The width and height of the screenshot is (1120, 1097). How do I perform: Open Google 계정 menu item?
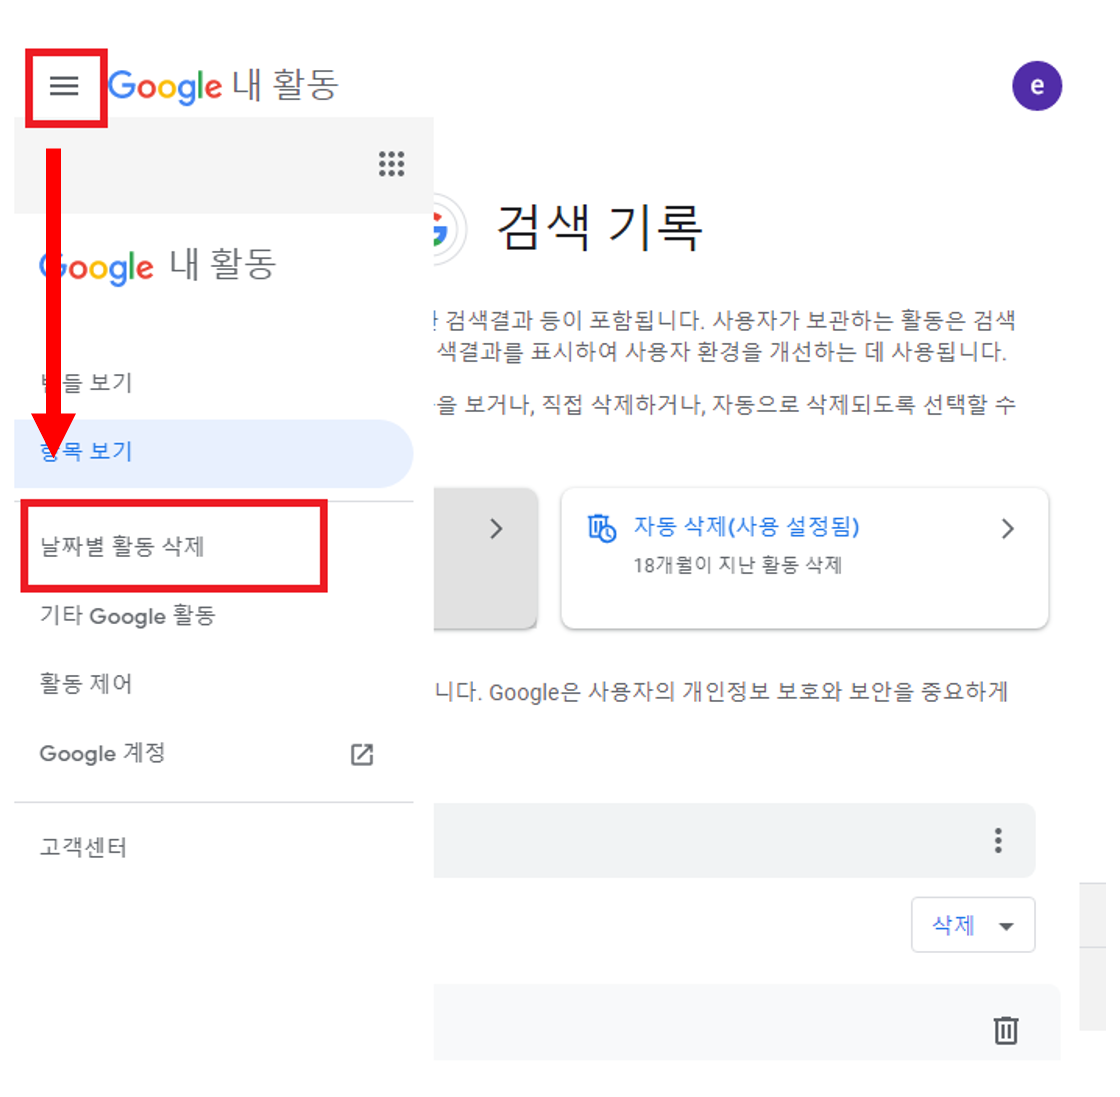tap(102, 753)
